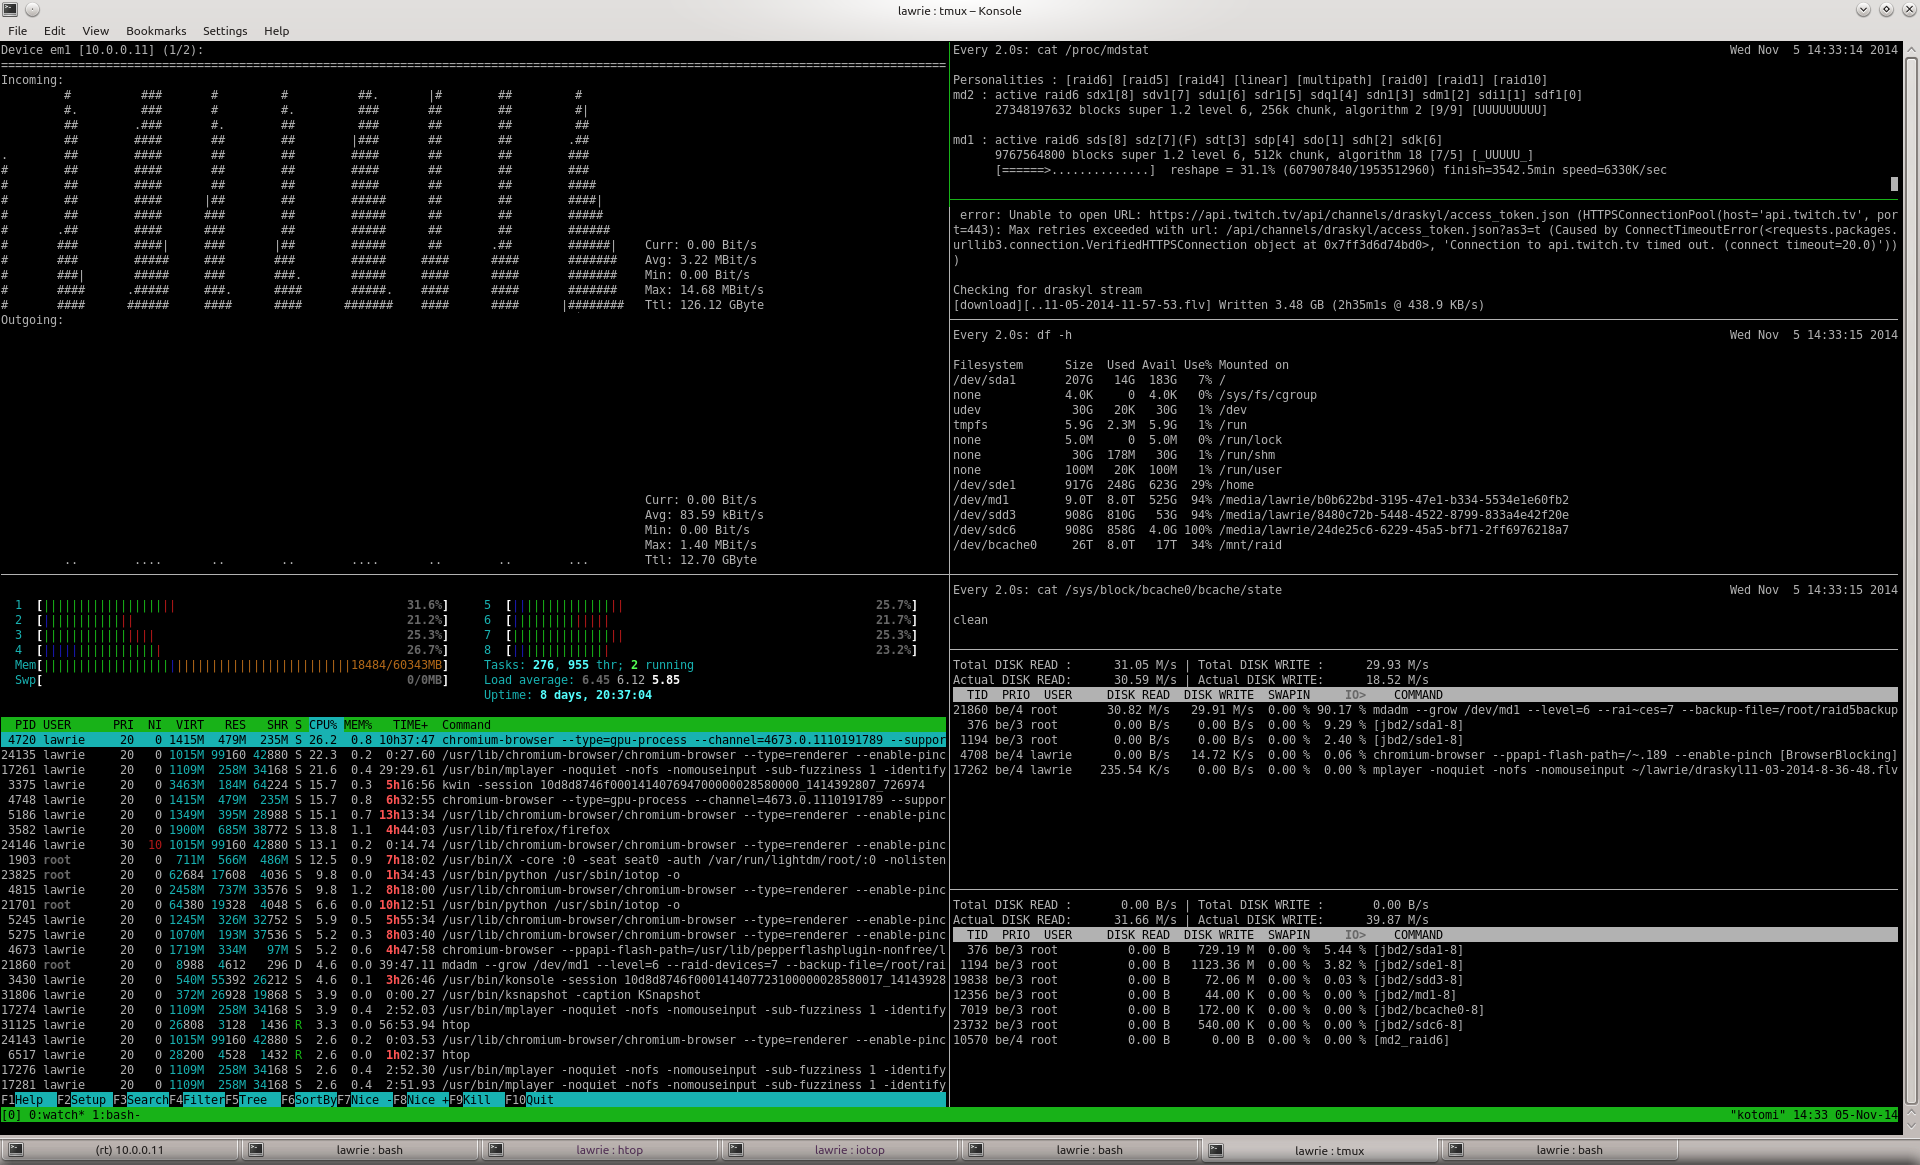This screenshot has width=1920, height=1165.
Task: Open the File menu
Action: [x=17, y=31]
